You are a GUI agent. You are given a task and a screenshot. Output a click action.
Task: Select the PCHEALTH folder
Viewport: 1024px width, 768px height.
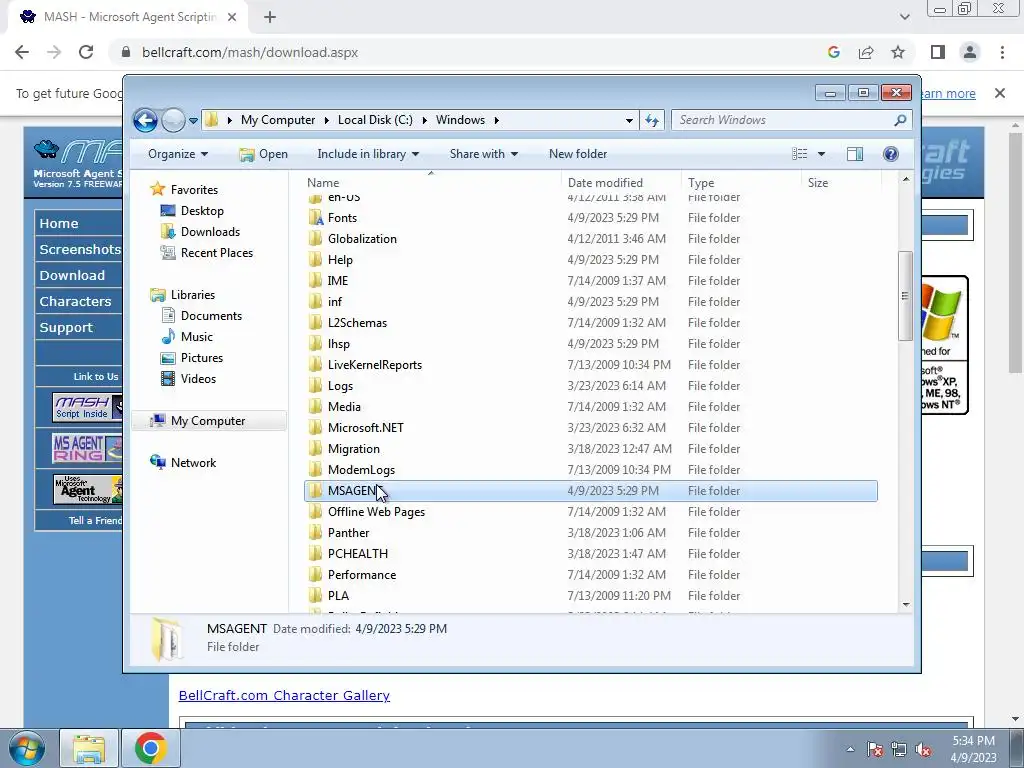point(590,554)
